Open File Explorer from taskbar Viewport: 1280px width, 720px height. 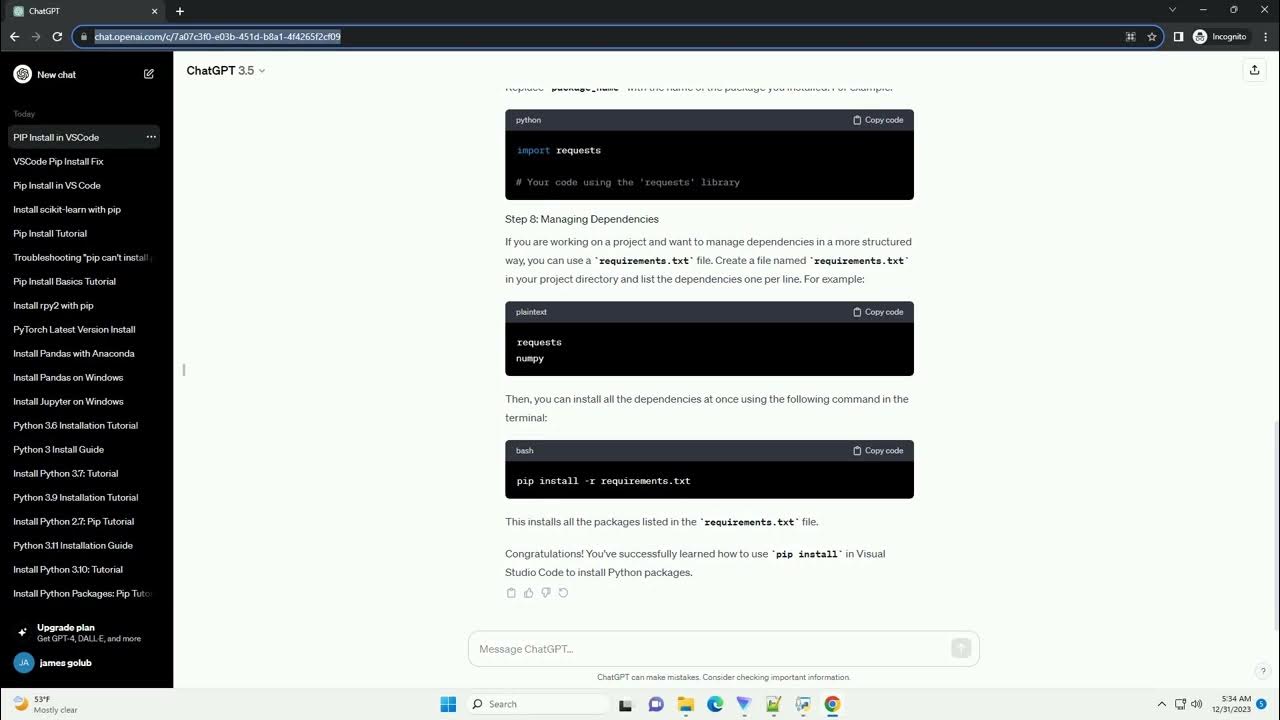tap(686, 704)
